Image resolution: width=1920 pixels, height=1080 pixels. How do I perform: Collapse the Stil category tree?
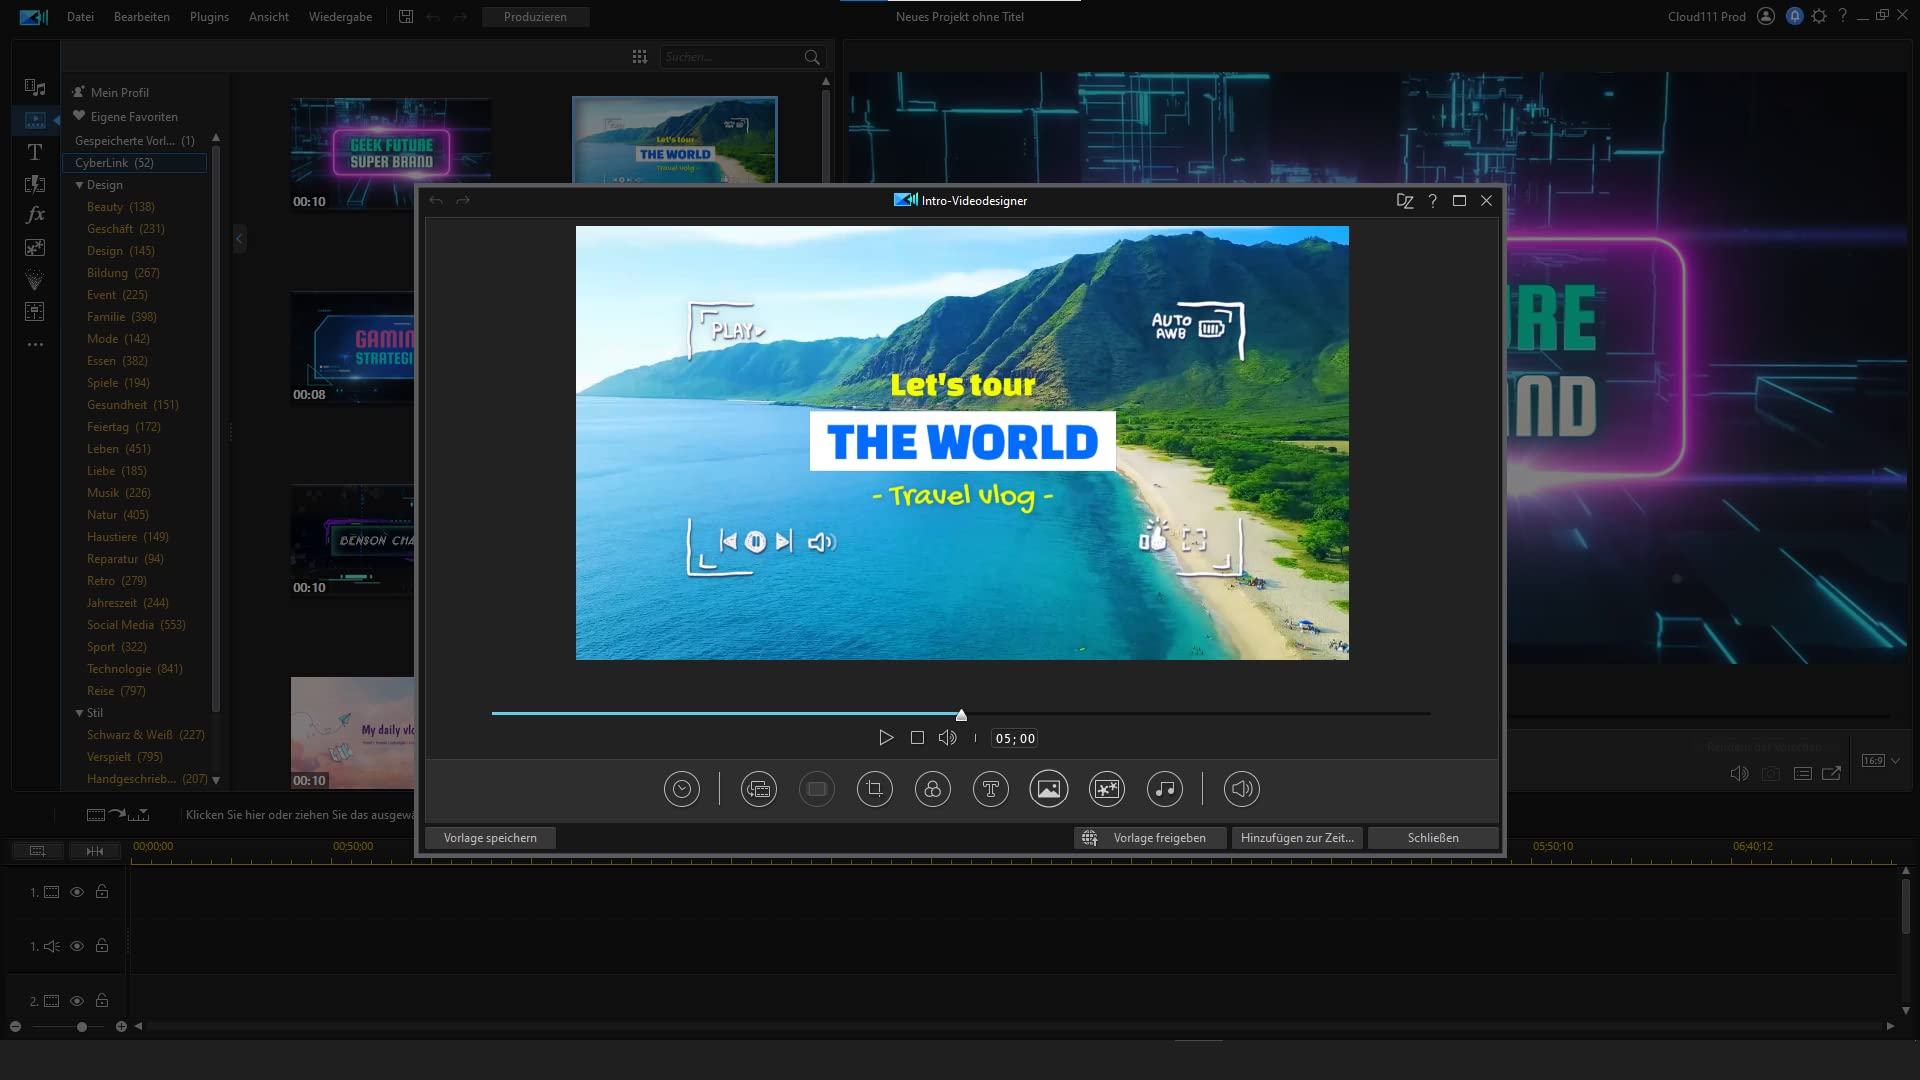[x=79, y=713]
